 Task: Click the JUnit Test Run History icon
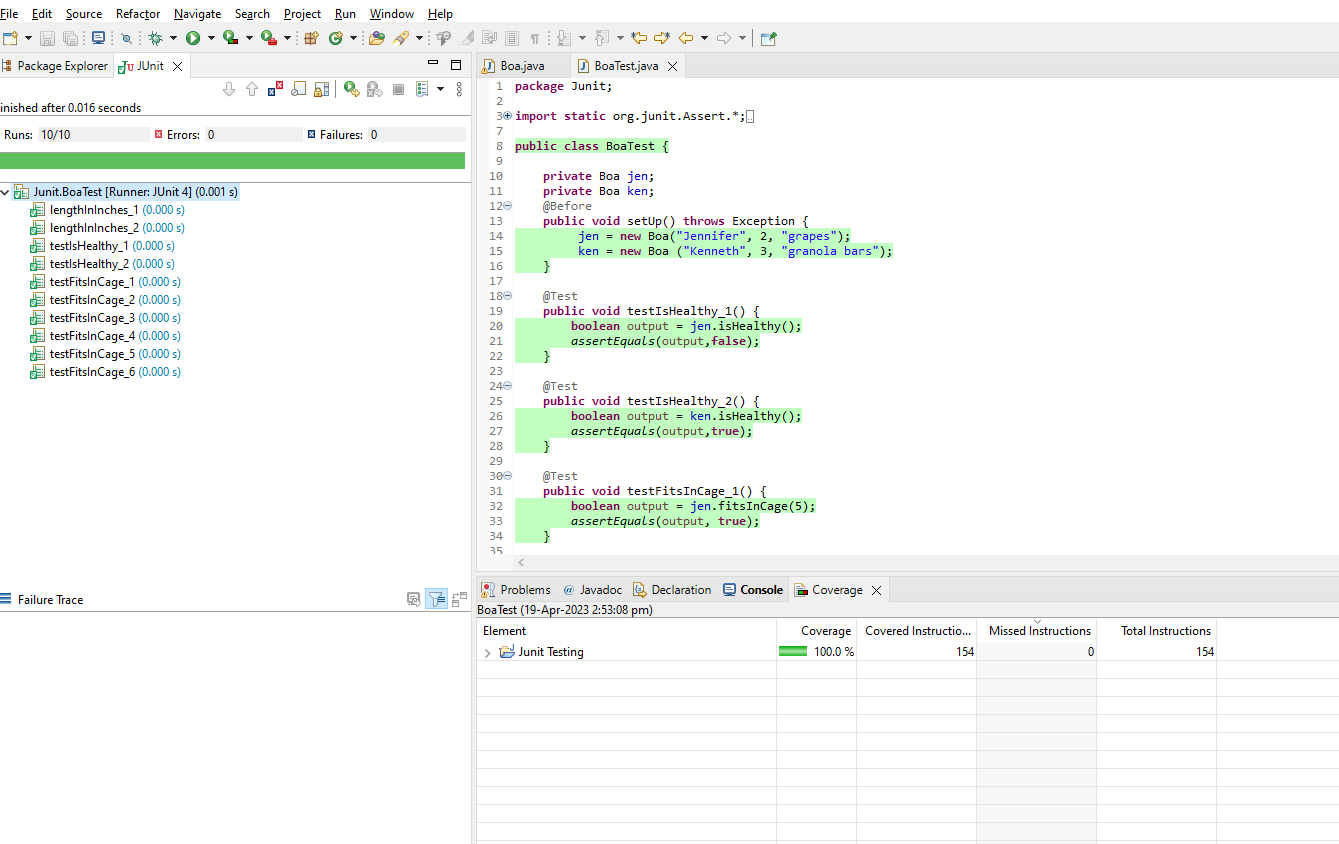click(421, 89)
